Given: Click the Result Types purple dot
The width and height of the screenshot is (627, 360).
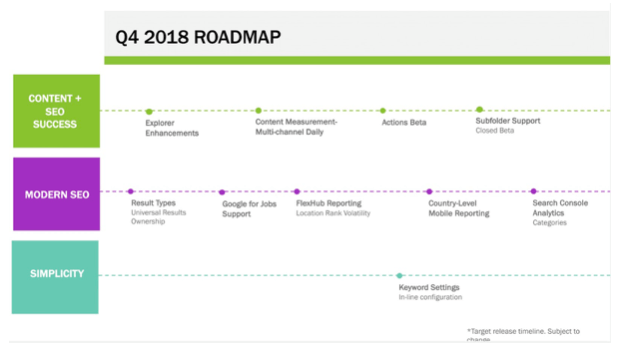Looking at the screenshot, I should coord(130,192).
